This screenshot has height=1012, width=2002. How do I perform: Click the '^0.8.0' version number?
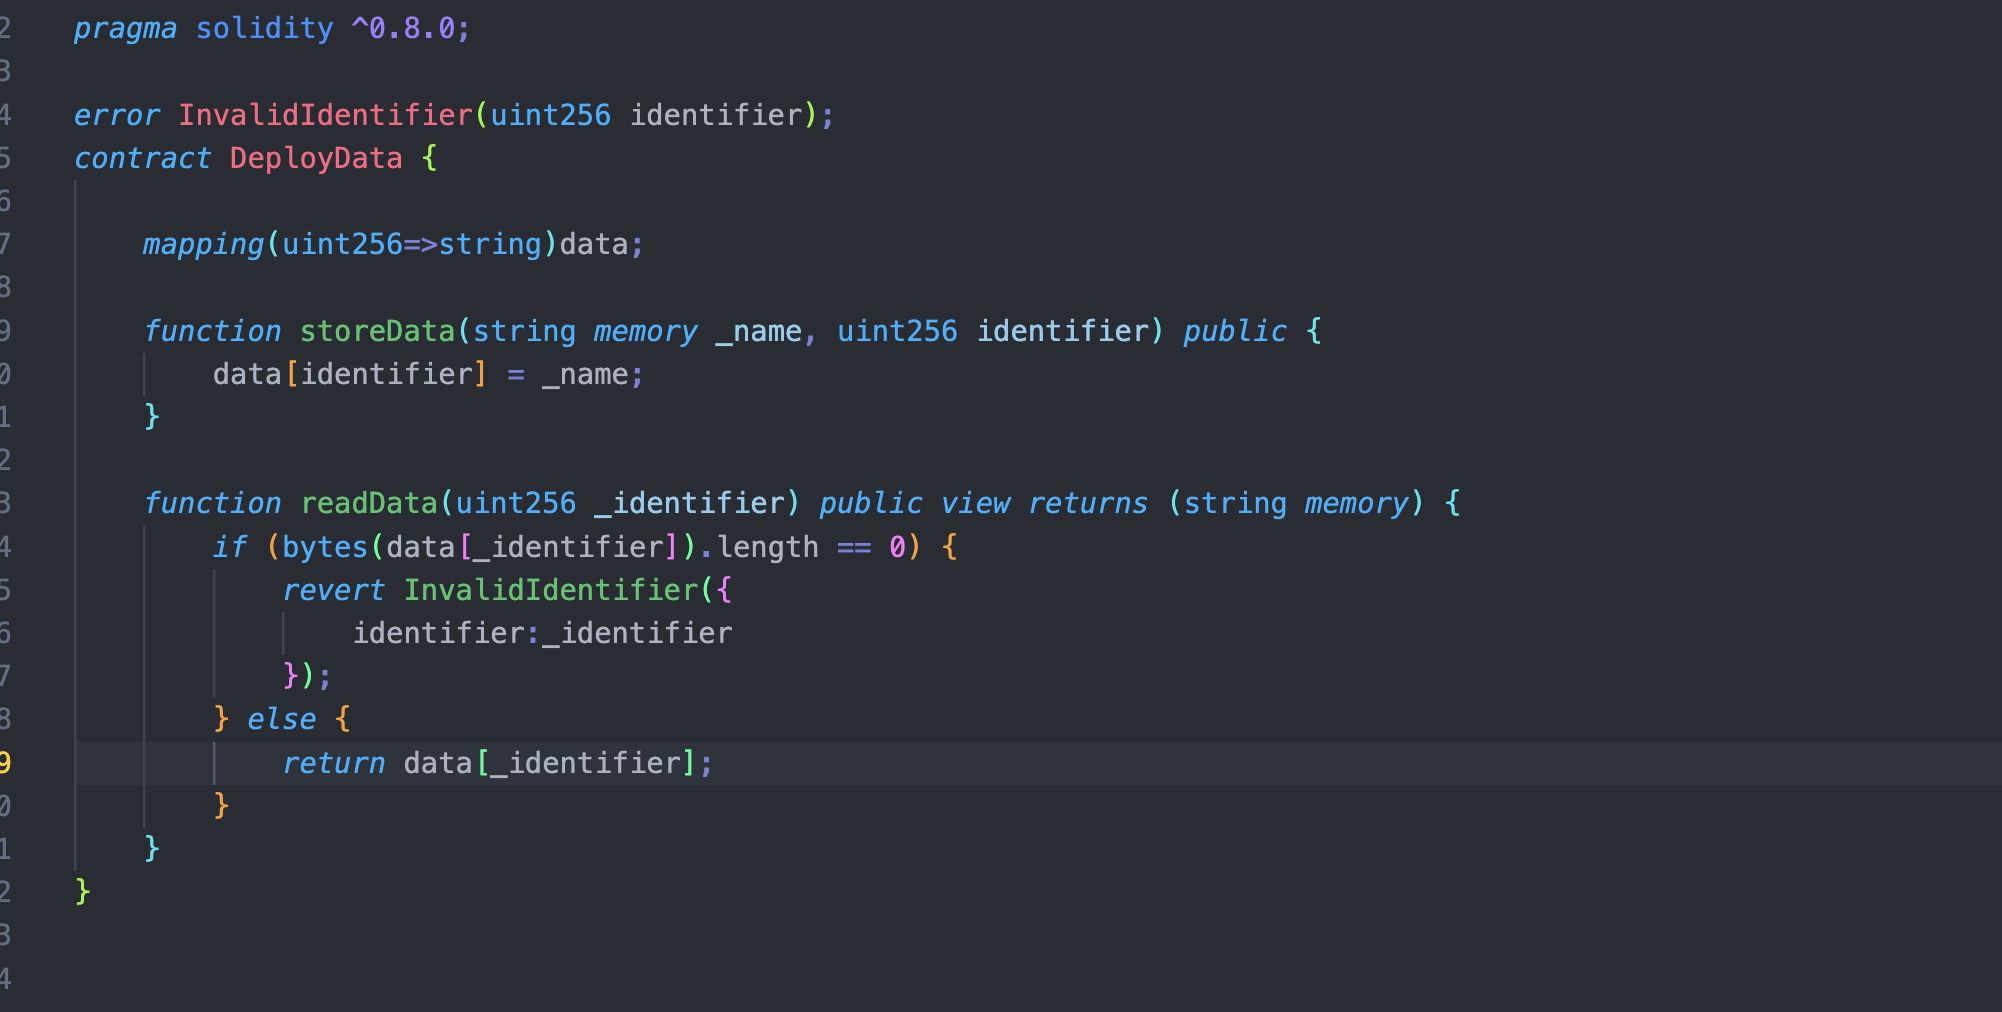coord(403,29)
